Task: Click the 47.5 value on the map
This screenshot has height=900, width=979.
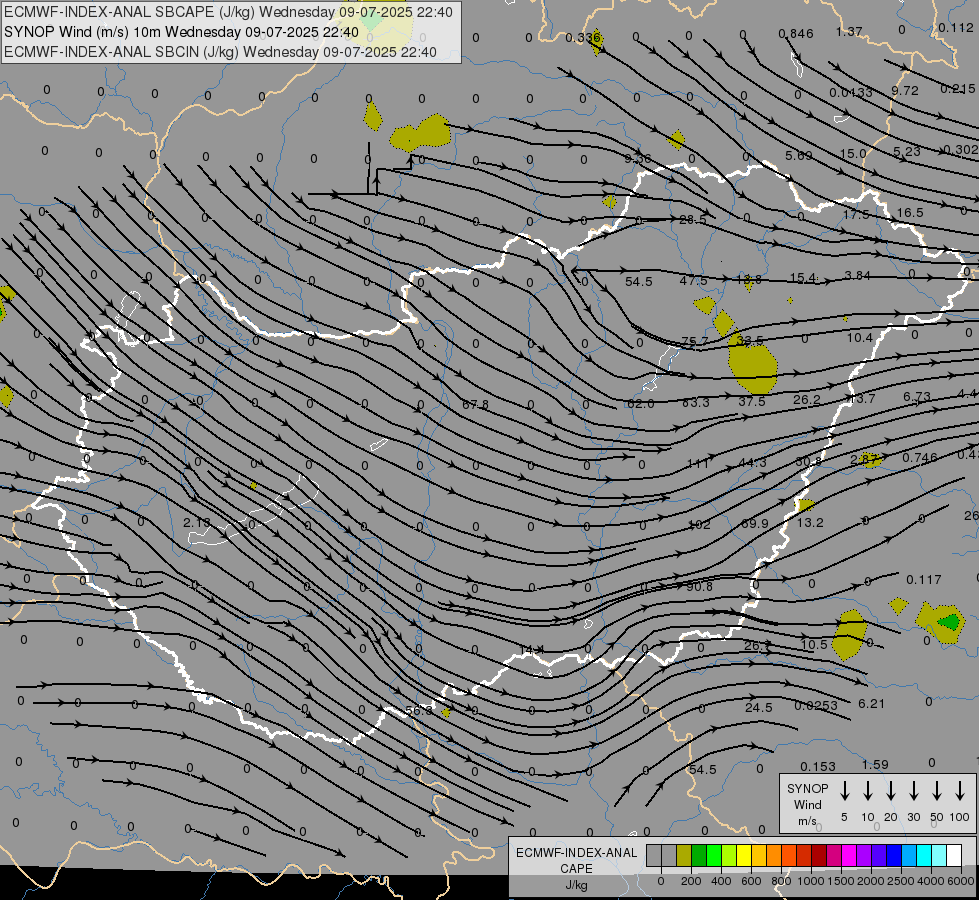Action: 693,281
